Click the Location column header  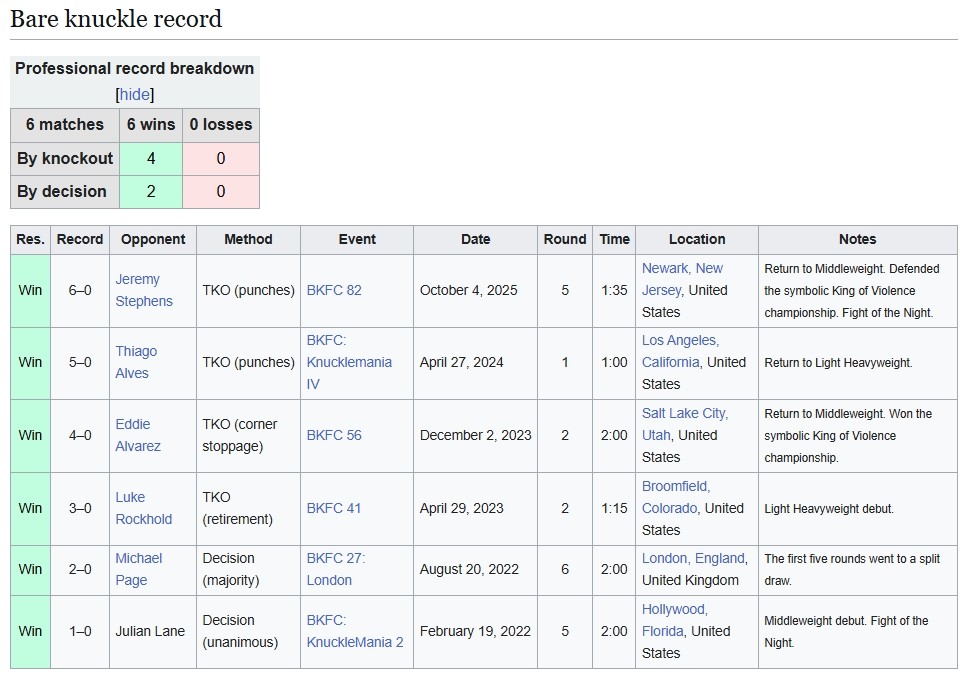pyautogui.click(x=697, y=240)
